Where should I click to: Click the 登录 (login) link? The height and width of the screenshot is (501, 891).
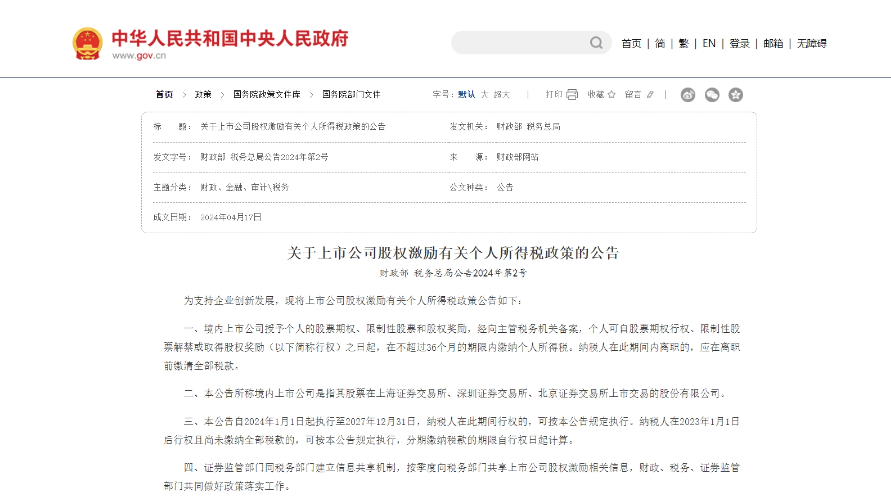[739, 43]
